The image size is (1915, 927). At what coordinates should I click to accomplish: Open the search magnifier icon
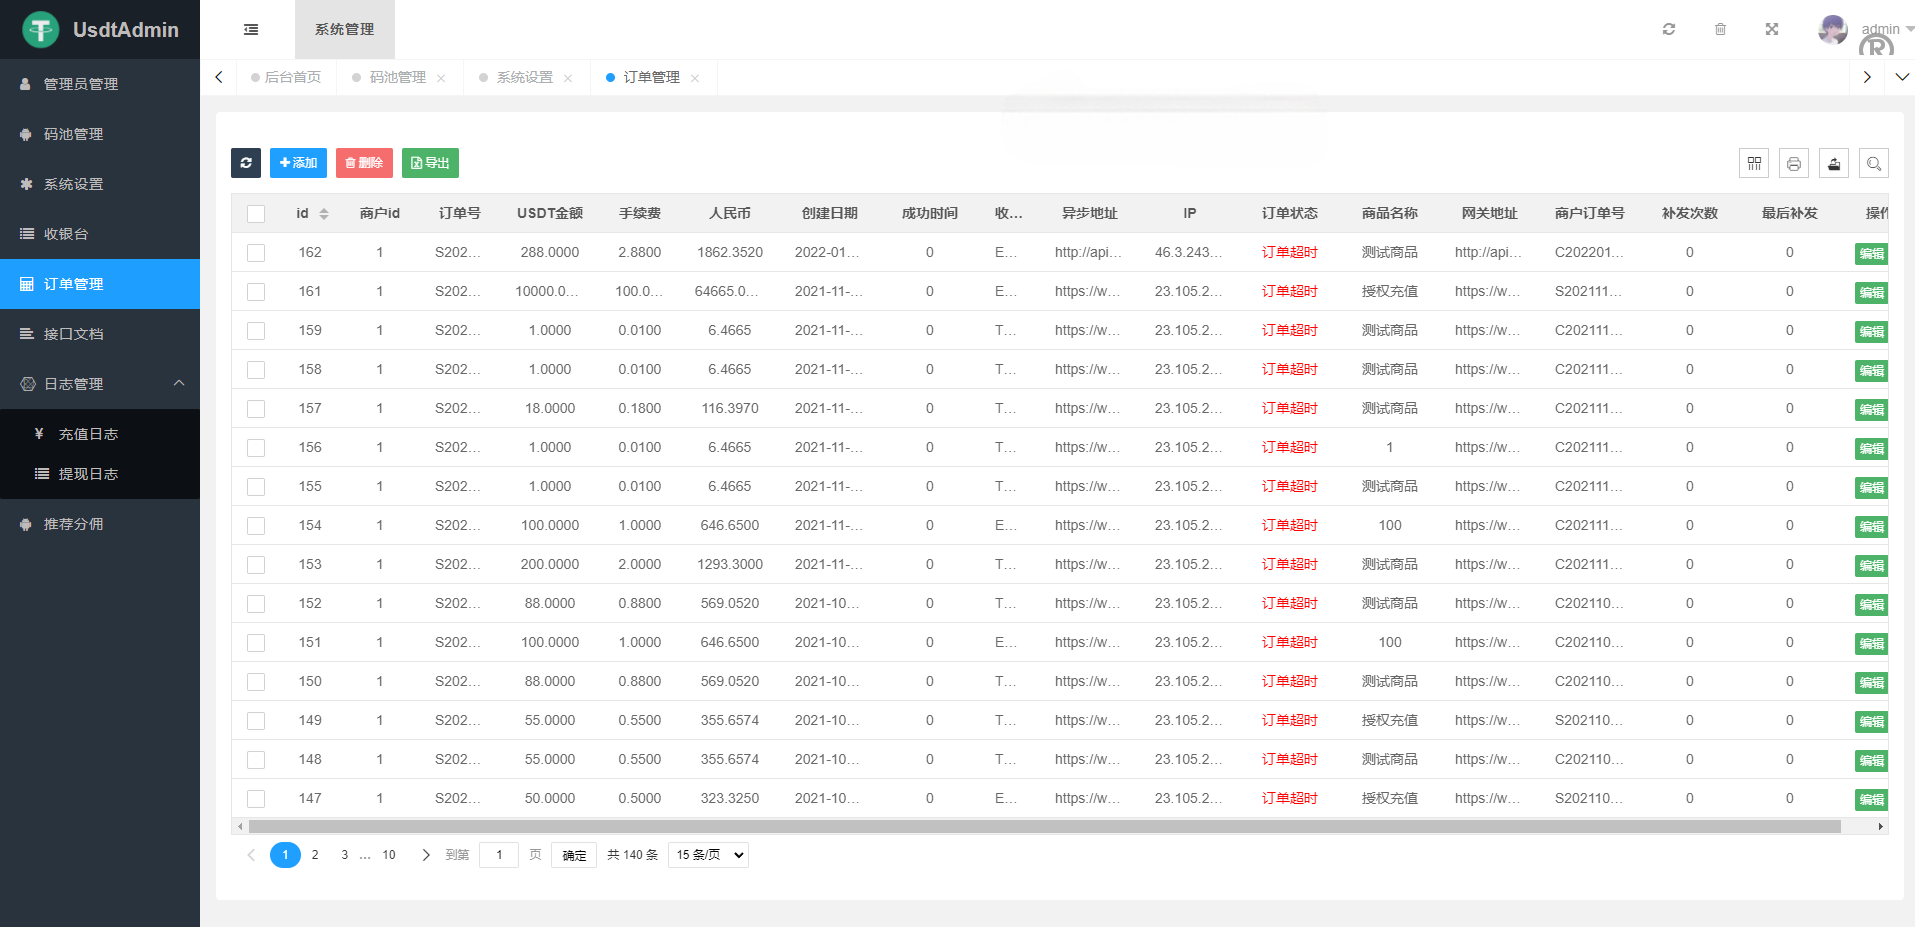tap(1873, 163)
